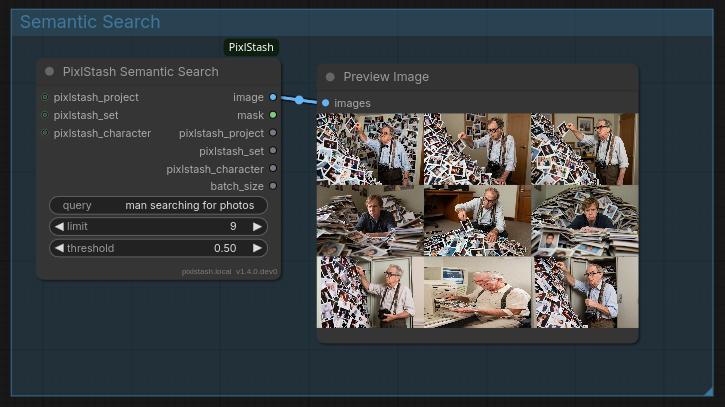This screenshot has height=407, width=725.
Task: Increase the threshold with right arrow
Action: pos(257,248)
